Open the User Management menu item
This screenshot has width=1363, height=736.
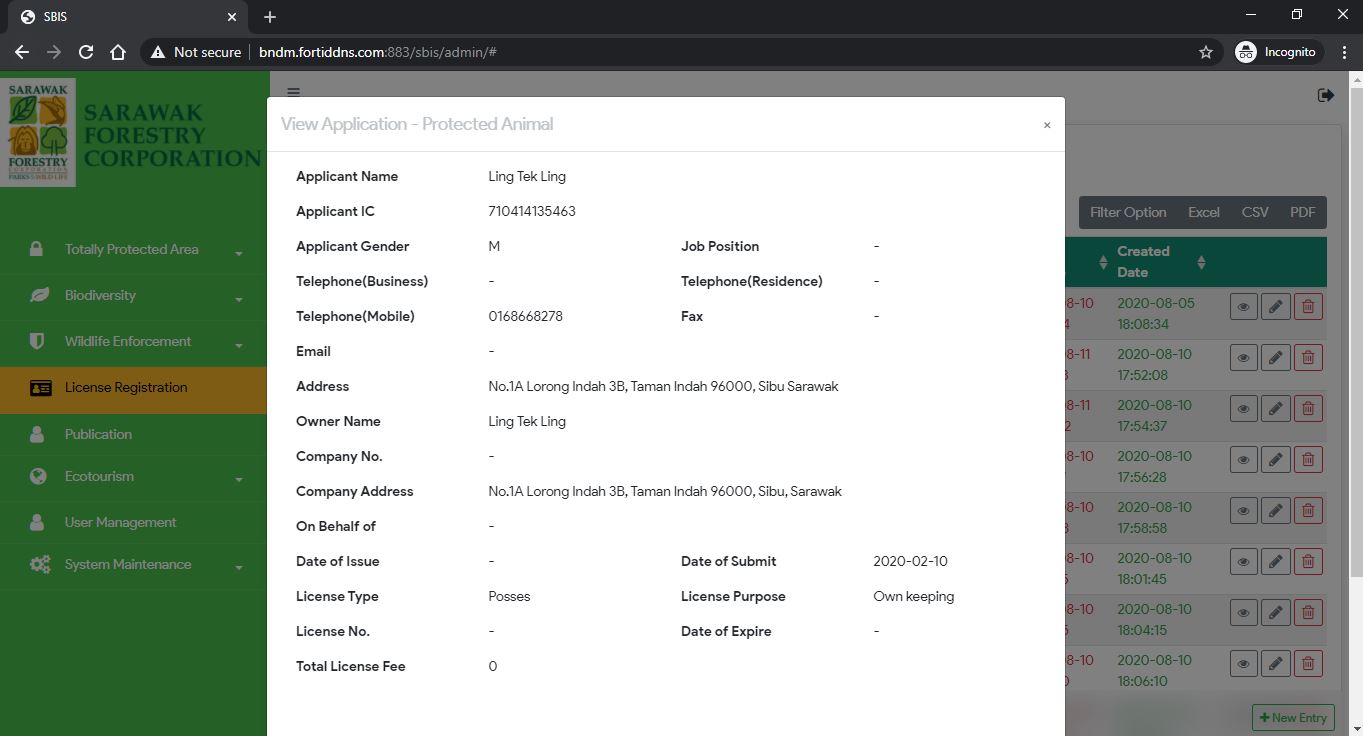pos(120,523)
